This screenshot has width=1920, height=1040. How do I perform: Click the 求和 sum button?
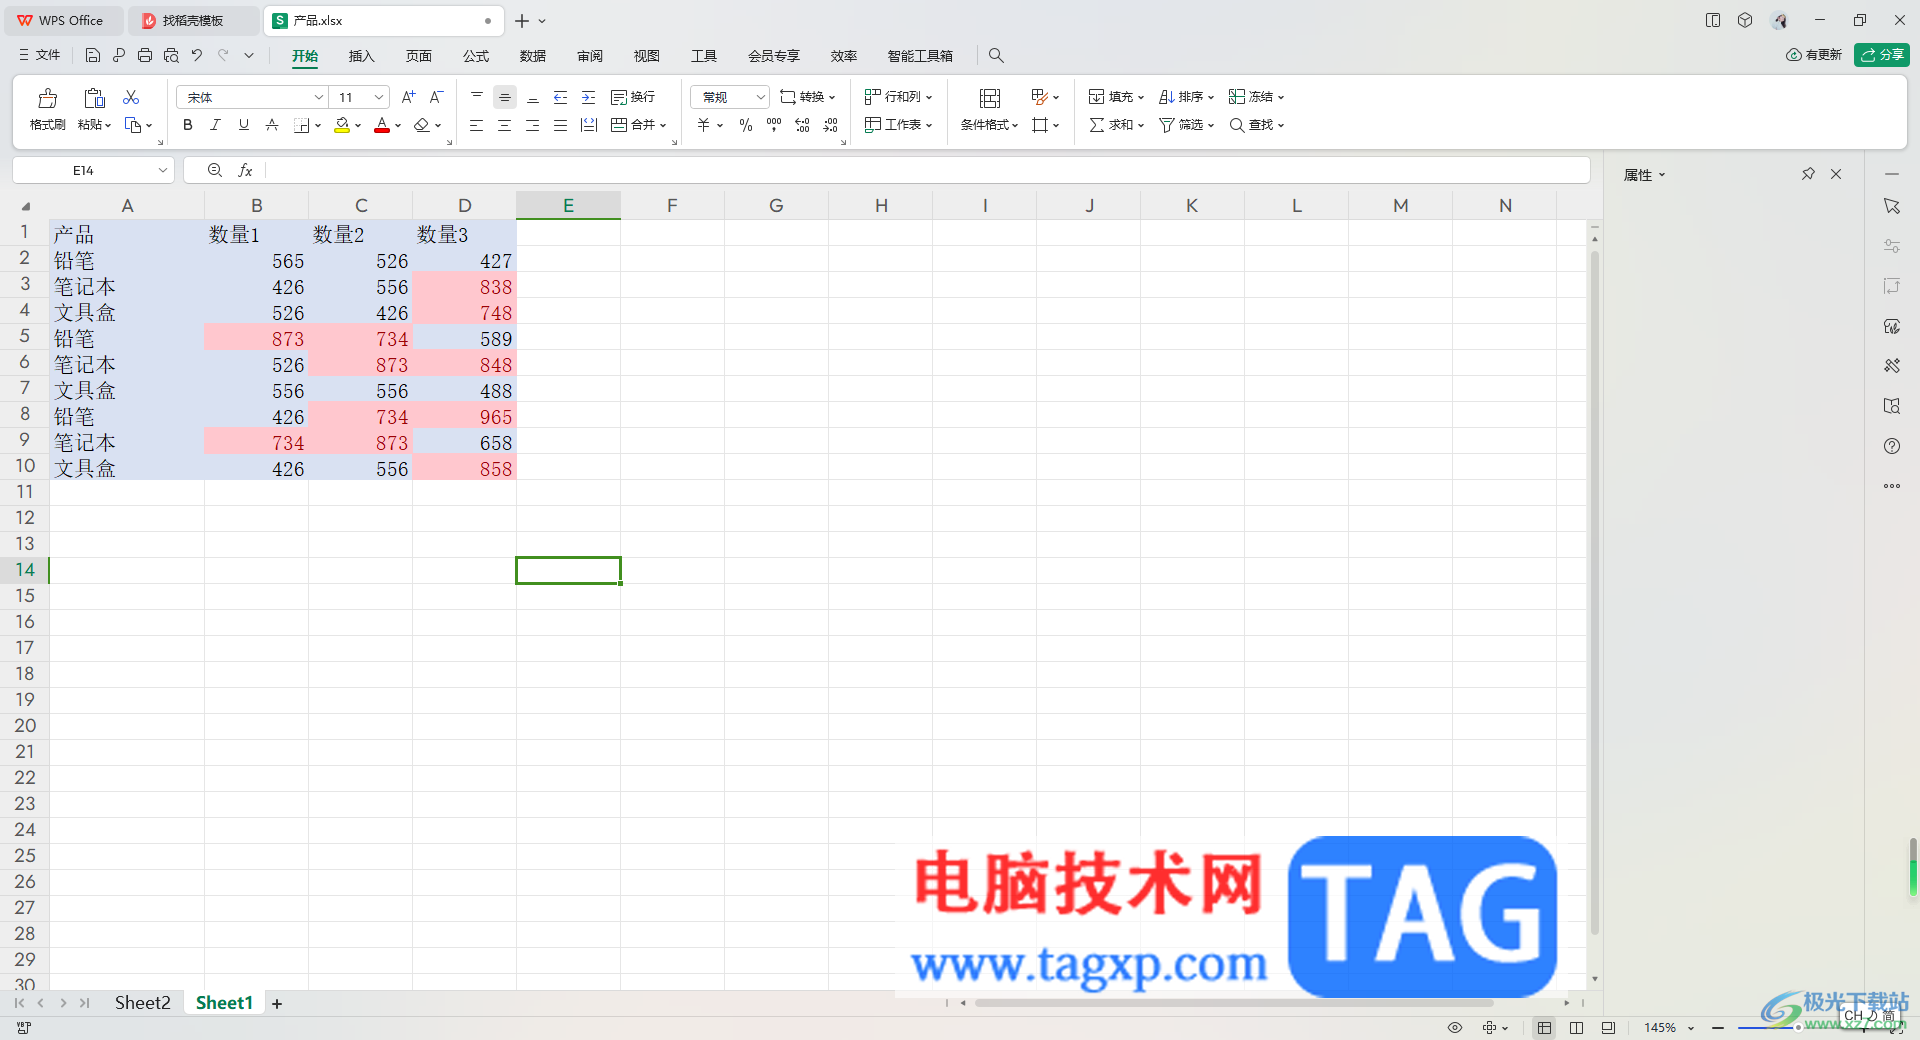click(1116, 125)
